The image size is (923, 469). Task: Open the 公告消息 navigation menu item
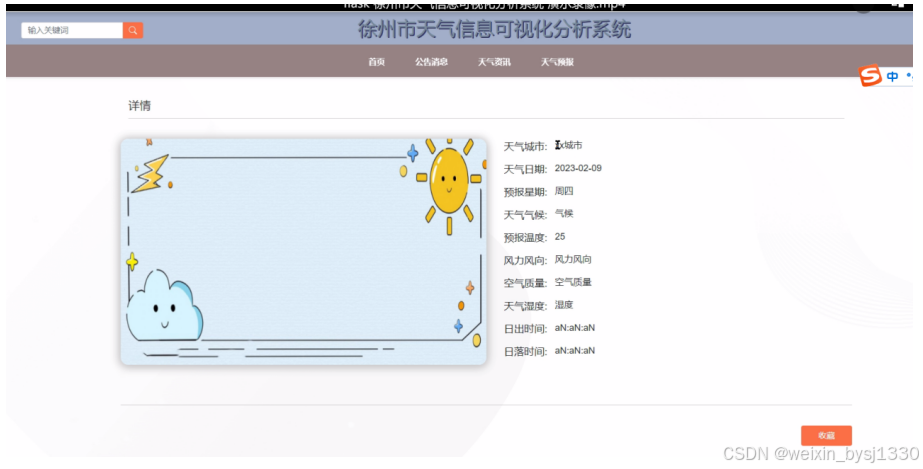coord(431,62)
